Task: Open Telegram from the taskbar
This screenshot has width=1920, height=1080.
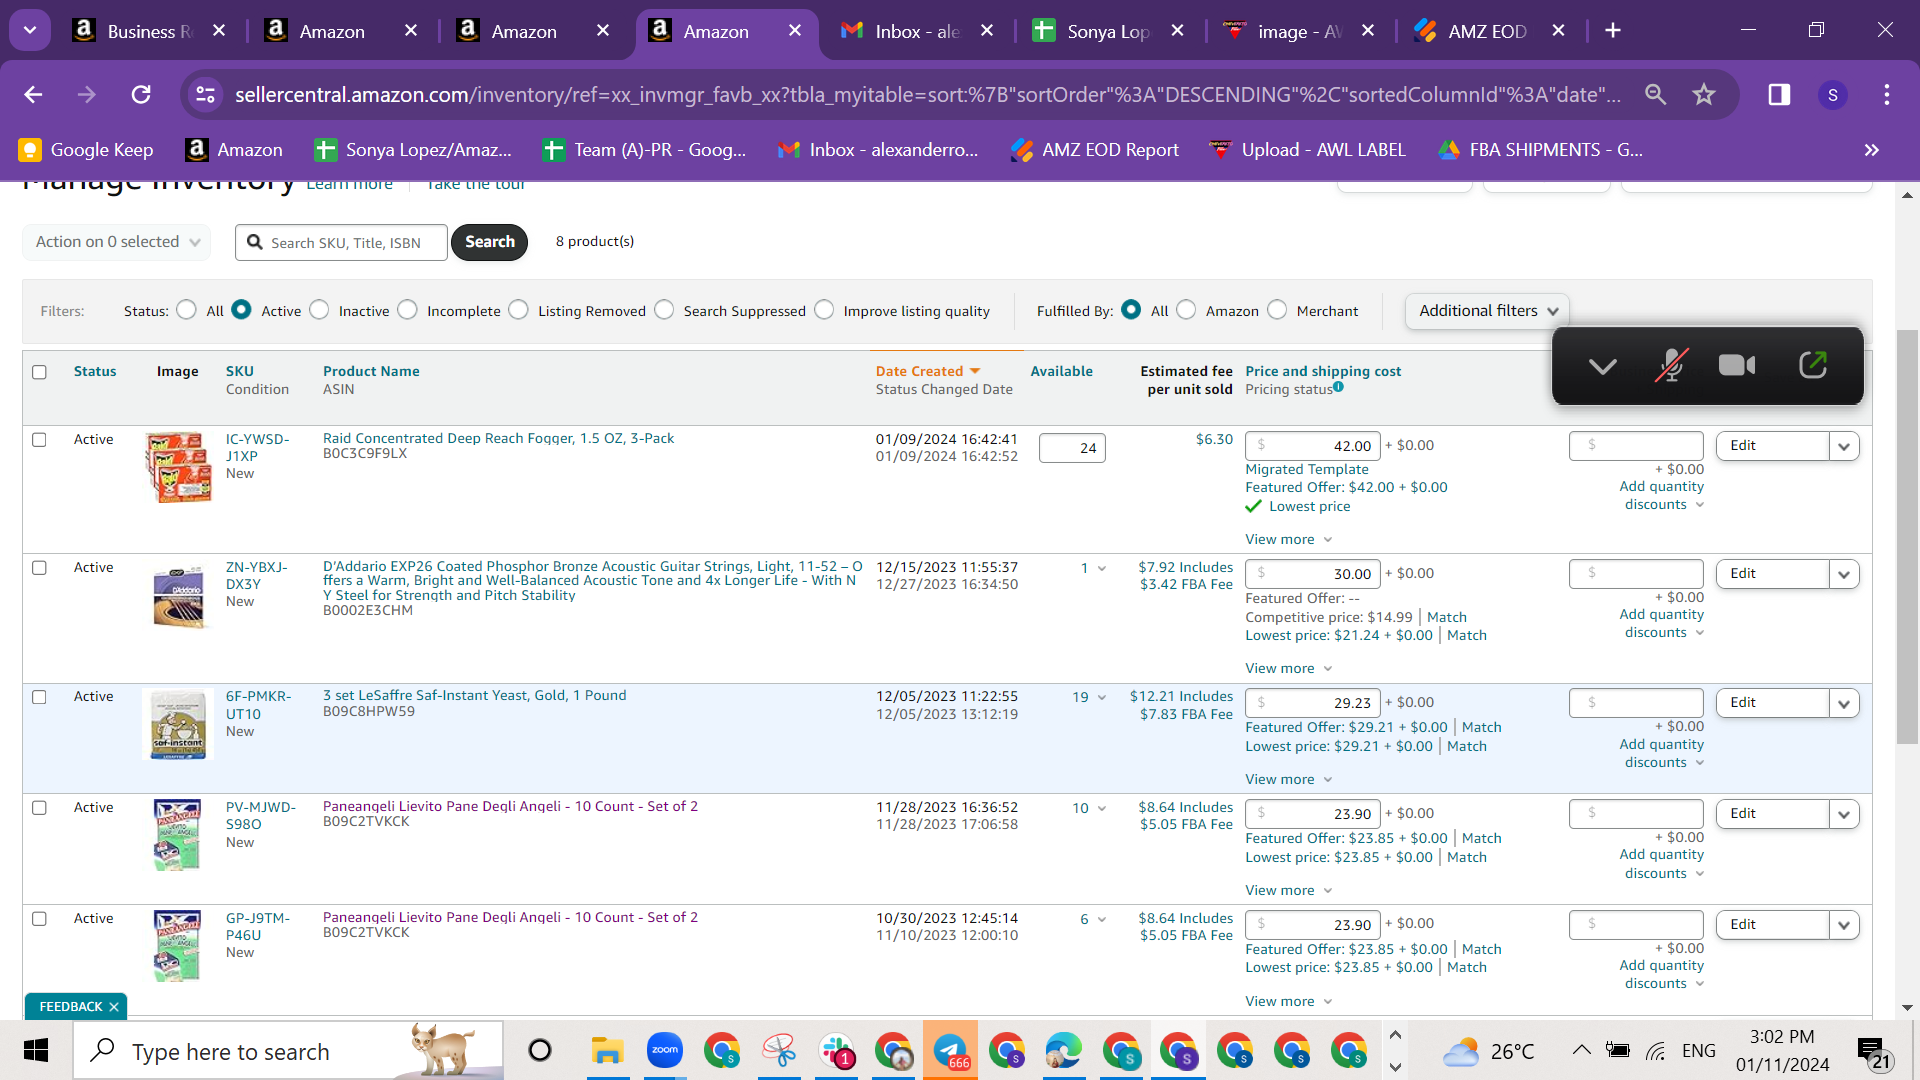Action: pyautogui.click(x=950, y=1050)
